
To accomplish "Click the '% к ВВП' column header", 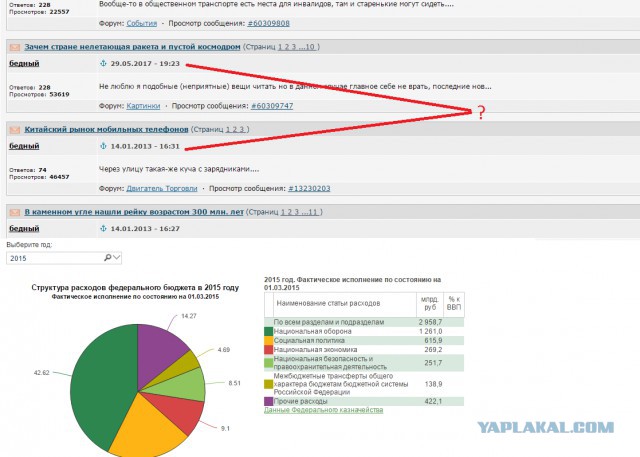I will tap(454, 303).
